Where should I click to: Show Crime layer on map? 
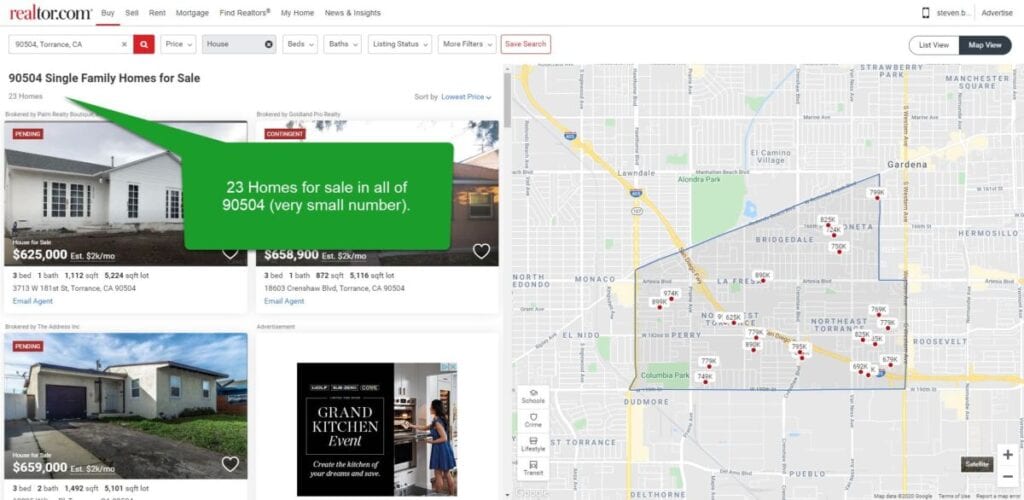coord(533,419)
